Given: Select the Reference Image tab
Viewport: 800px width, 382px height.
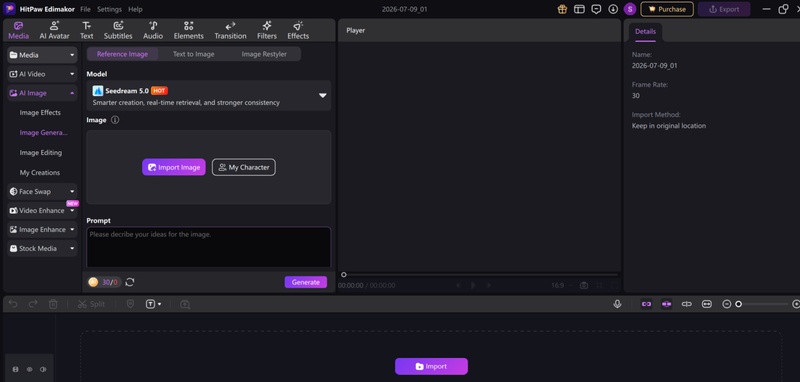Looking at the screenshot, I should pyautogui.click(x=122, y=54).
